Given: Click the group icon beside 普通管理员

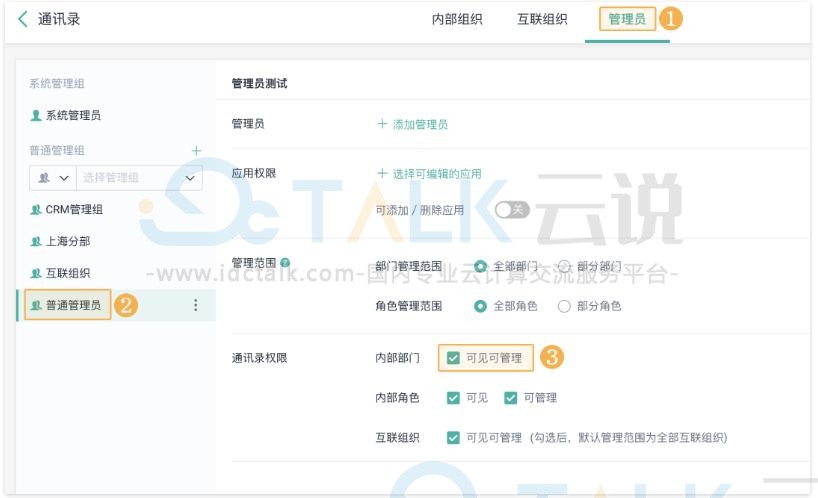Looking at the screenshot, I should (36, 305).
